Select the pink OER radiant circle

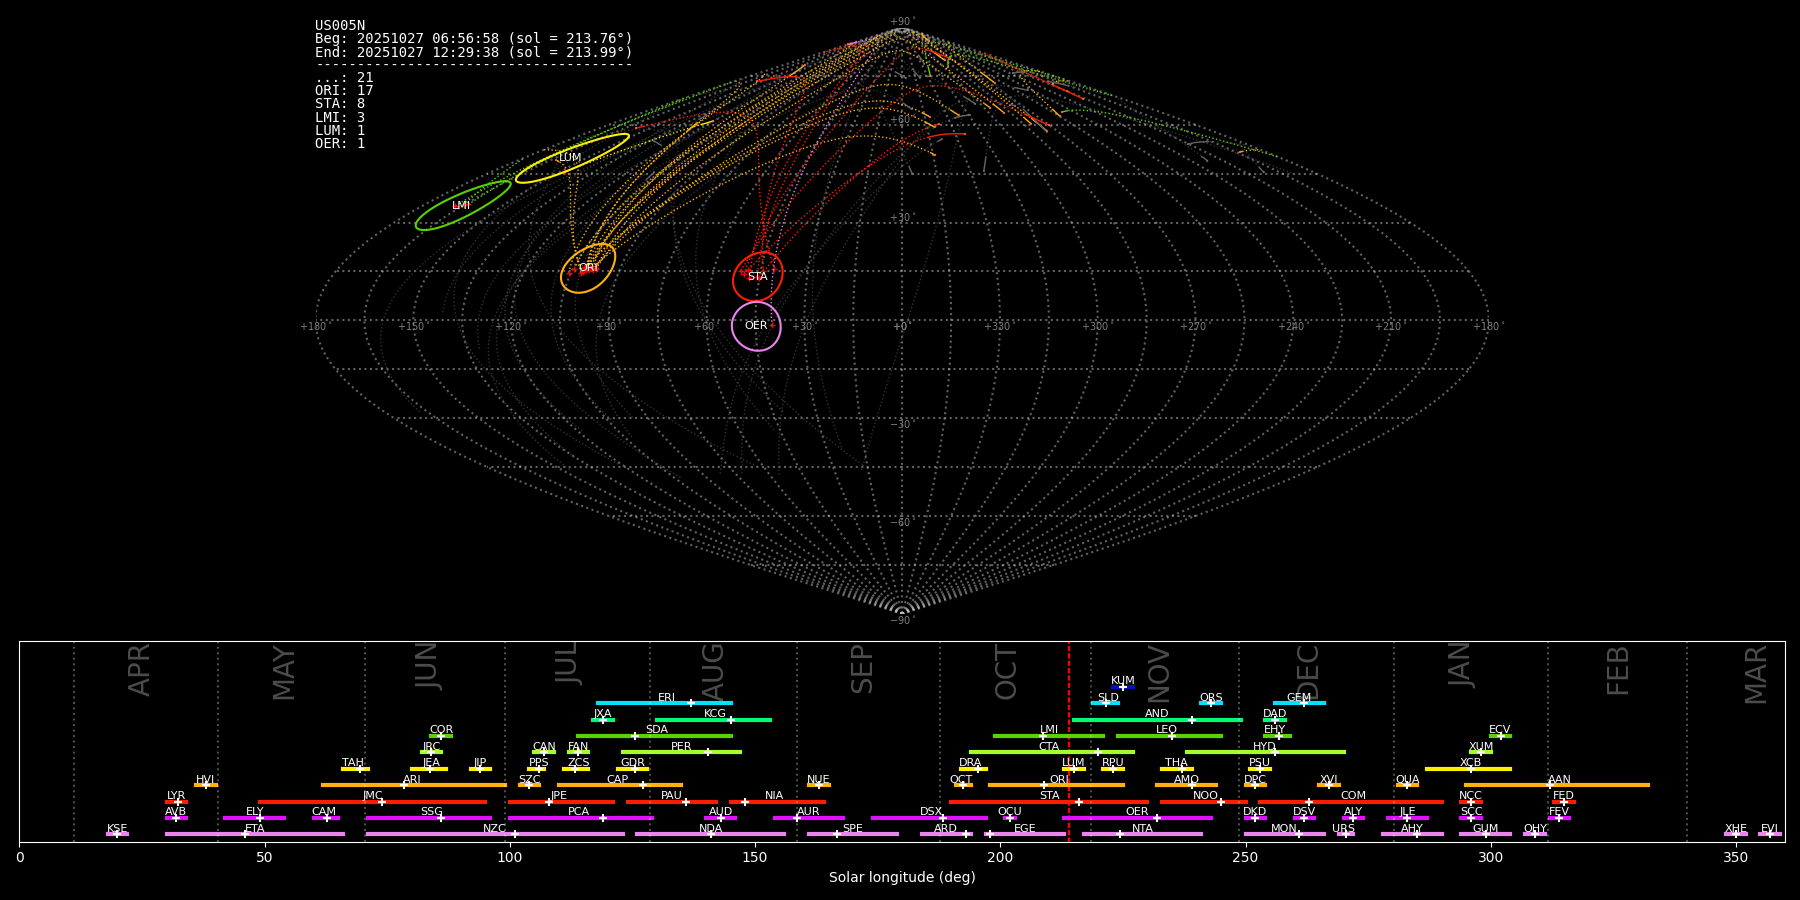tap(756, 326)
